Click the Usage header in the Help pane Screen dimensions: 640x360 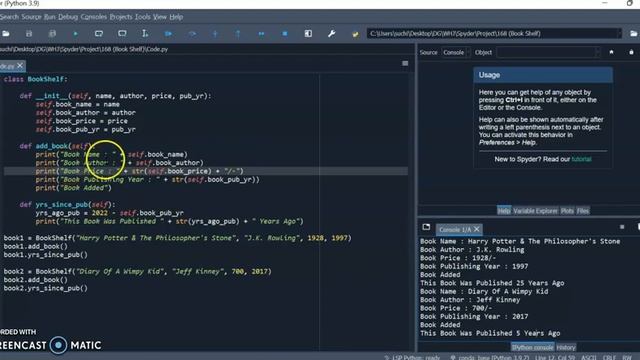pos(543,75)
